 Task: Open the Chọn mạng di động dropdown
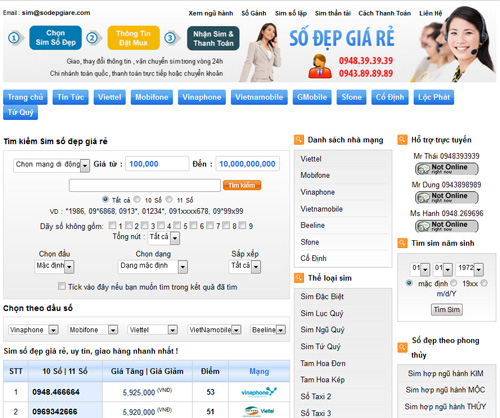[52, 165]
